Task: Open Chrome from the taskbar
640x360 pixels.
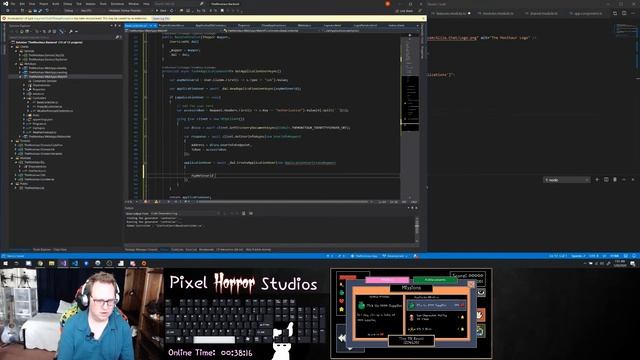Action: point(40,264)
